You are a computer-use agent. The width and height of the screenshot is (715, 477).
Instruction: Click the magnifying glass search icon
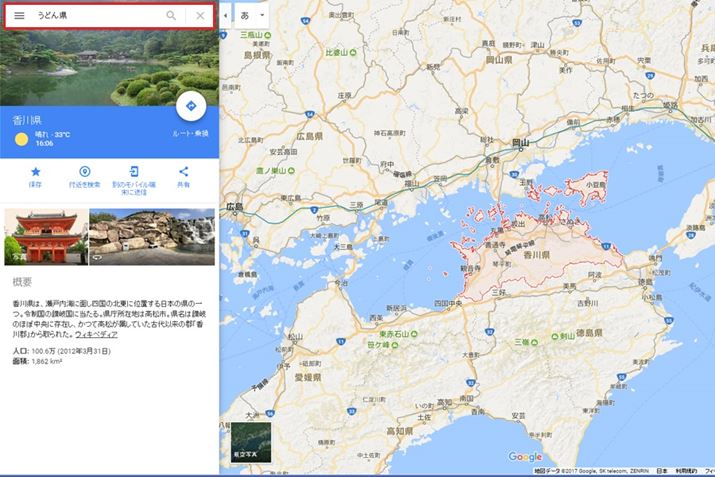(171, 16)
